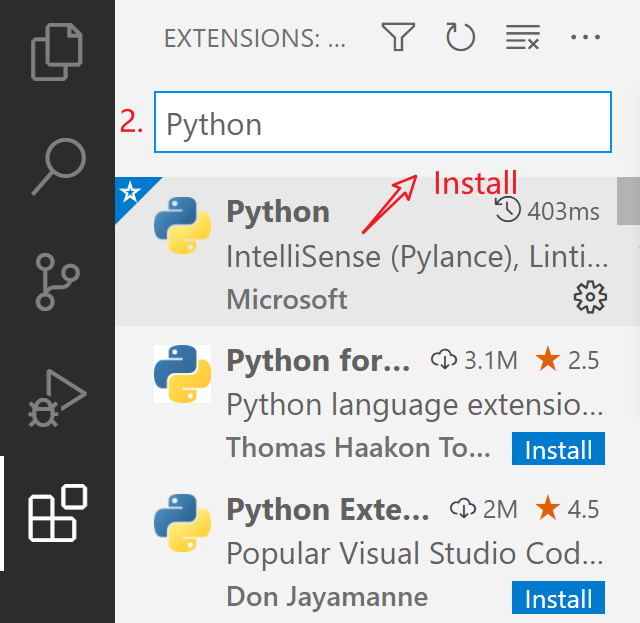Click the 403ms activation time indicator
Viewport: 640px width, 623px height.
click(547, 211)
